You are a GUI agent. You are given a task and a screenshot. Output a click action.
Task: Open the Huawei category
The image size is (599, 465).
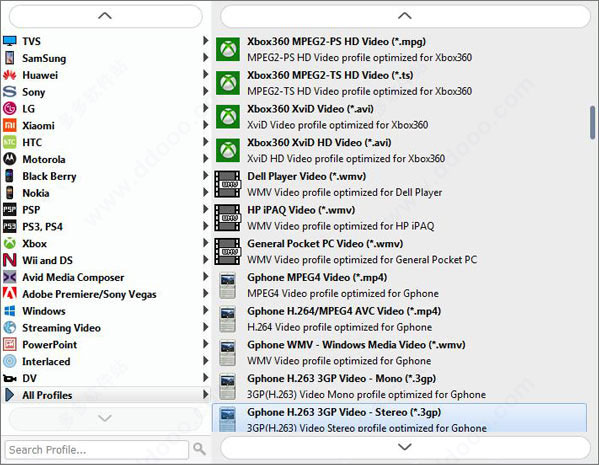coord(106,75)
